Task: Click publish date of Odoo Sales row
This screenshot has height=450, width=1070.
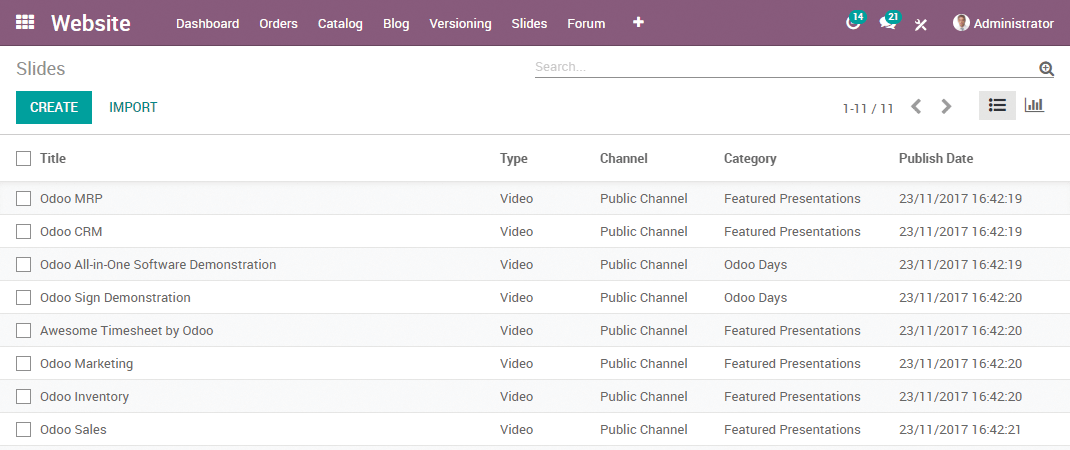Action: tap(961, 430)
